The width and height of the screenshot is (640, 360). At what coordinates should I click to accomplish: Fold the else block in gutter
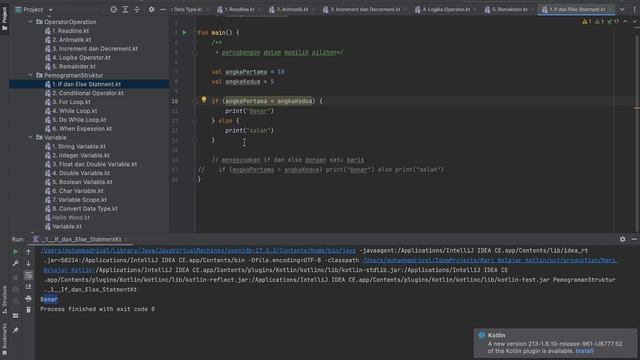pyautogui.click(x=195, y=121)
